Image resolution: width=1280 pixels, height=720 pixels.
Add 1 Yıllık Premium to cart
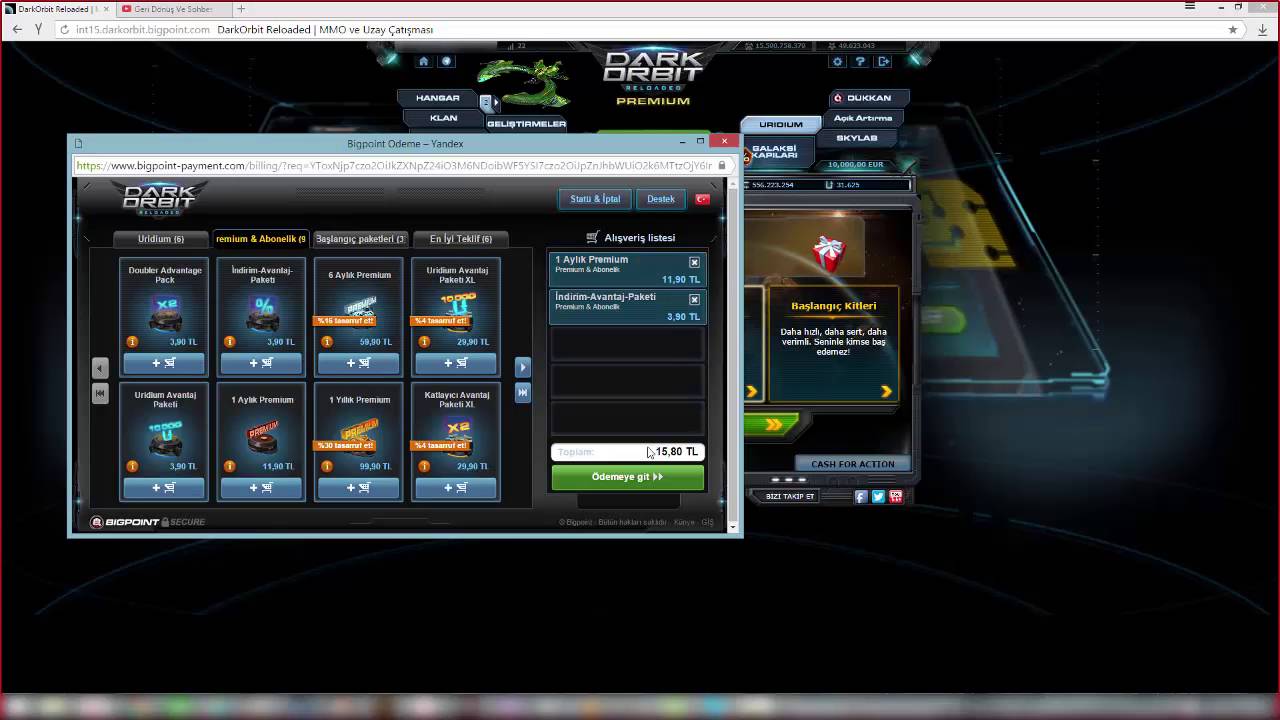[x=358, y=488]
